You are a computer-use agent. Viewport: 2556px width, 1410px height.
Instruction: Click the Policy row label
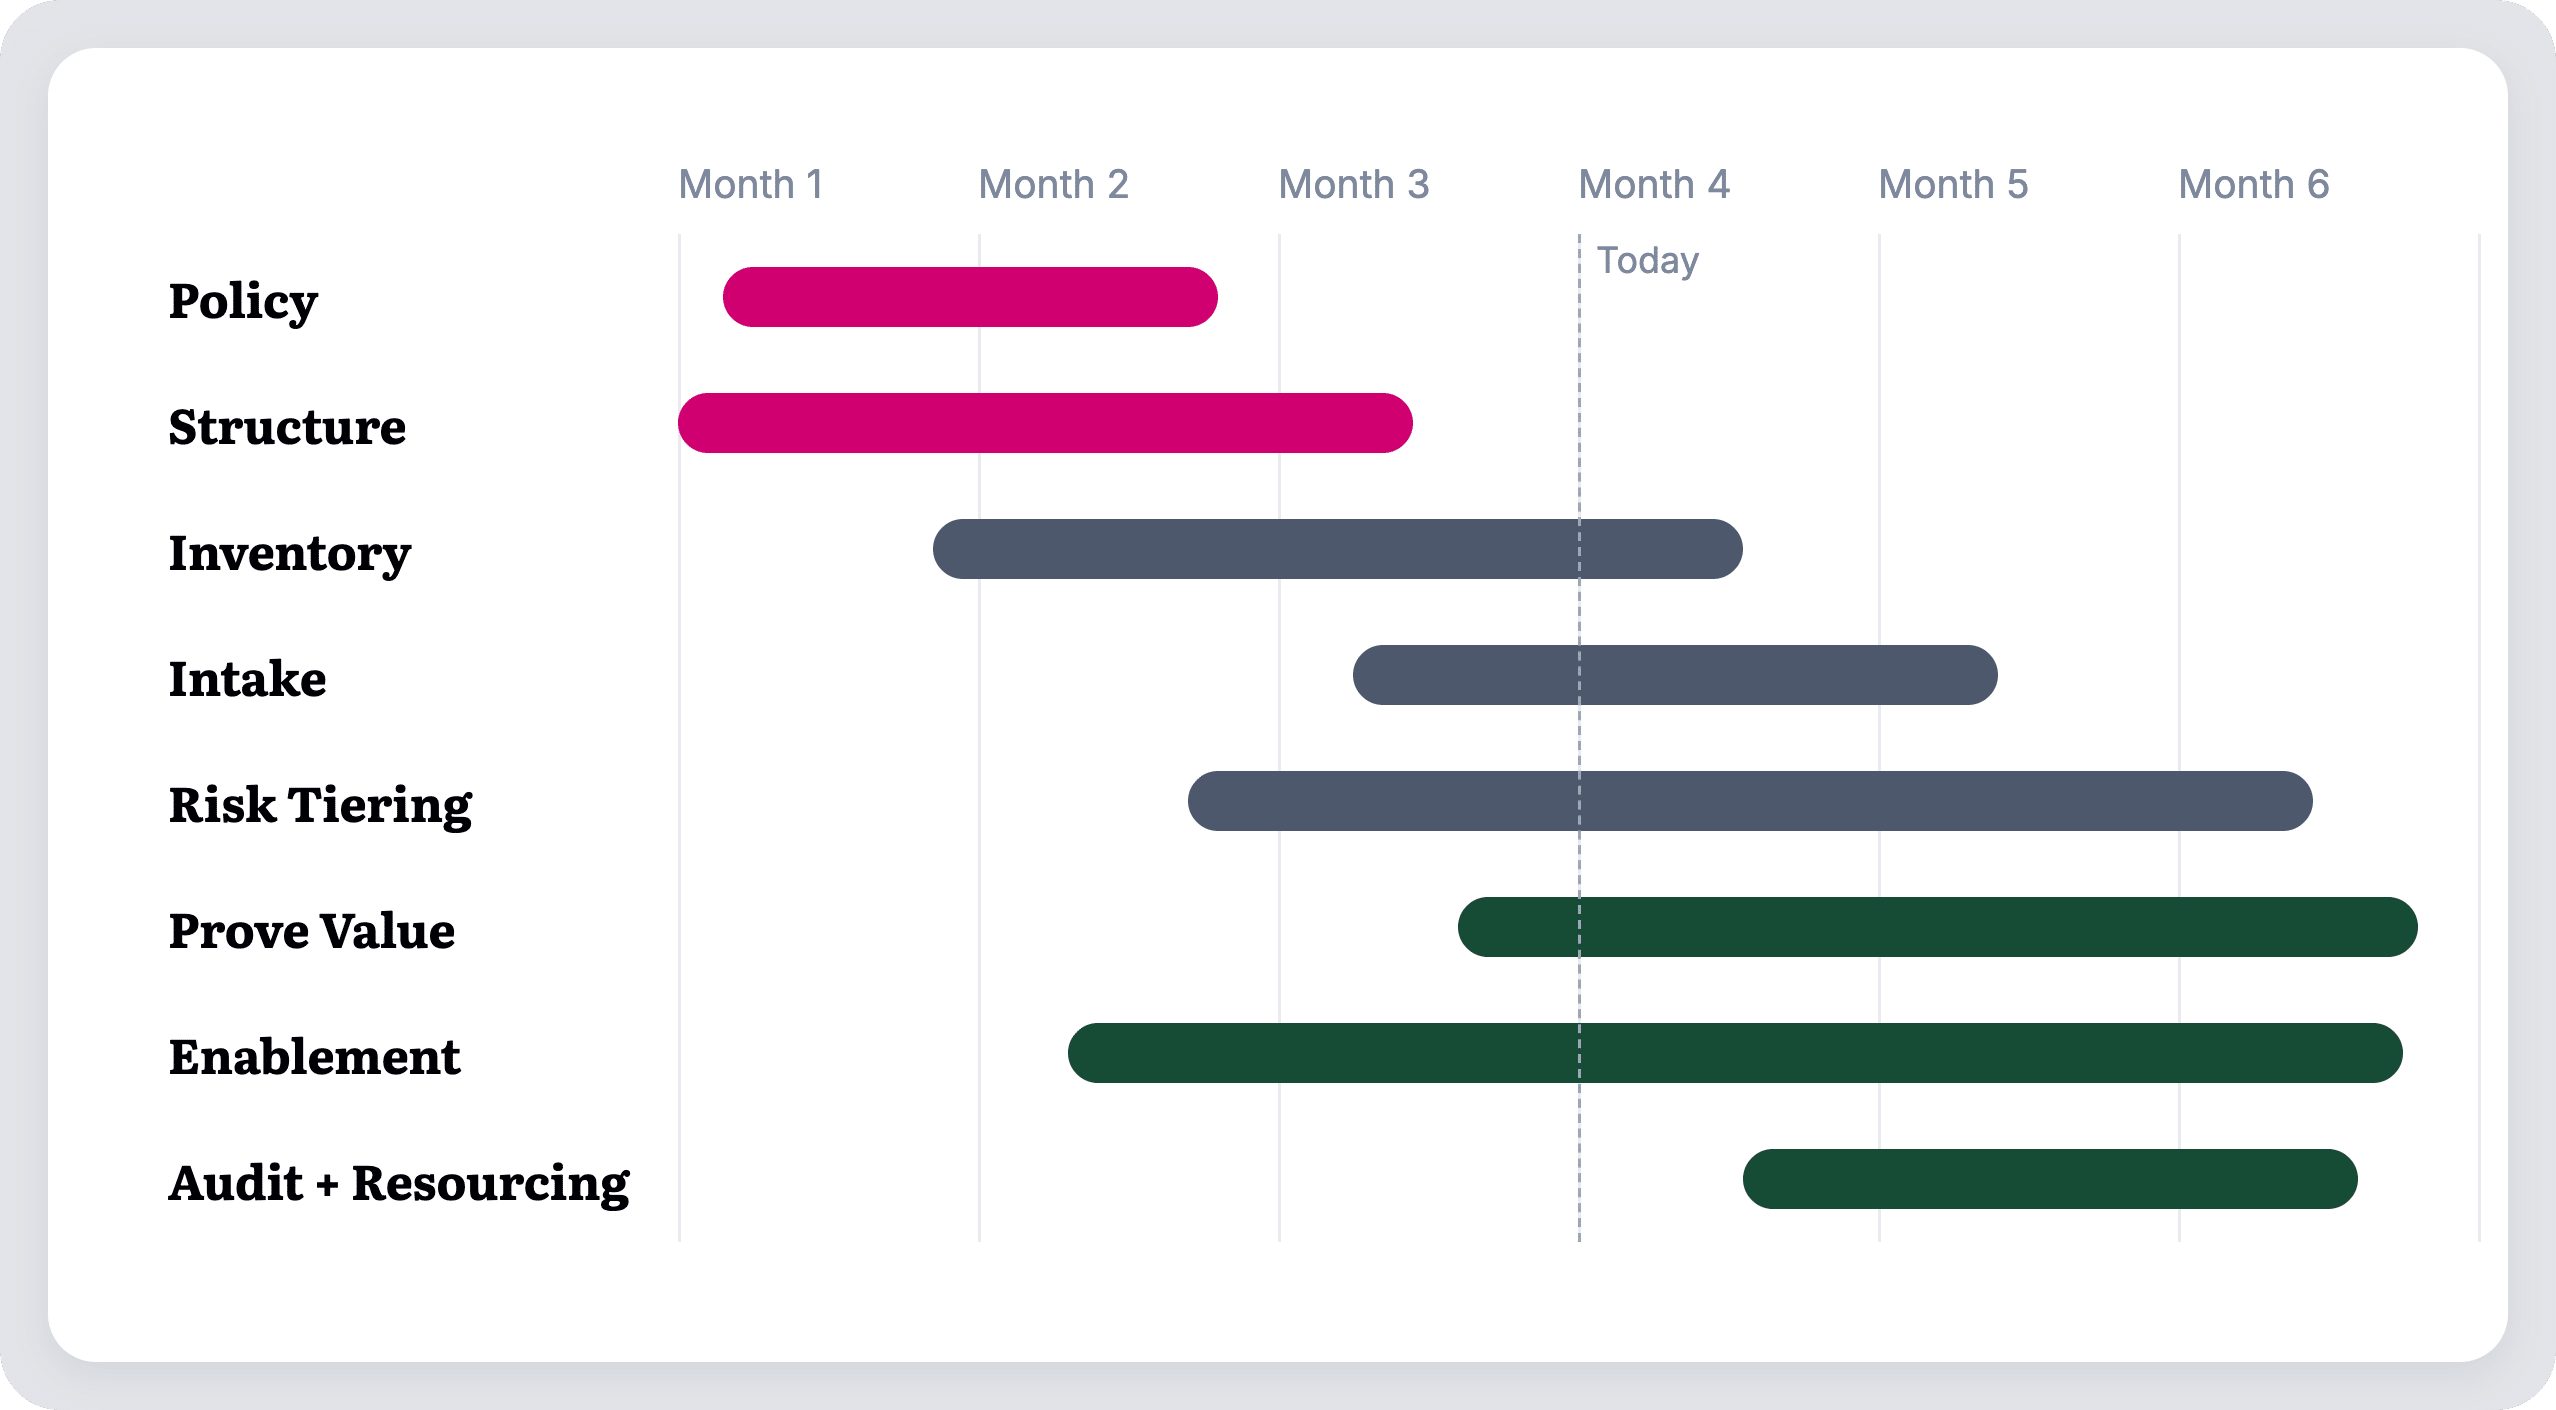pyautogui.click(x=243, y=302)
